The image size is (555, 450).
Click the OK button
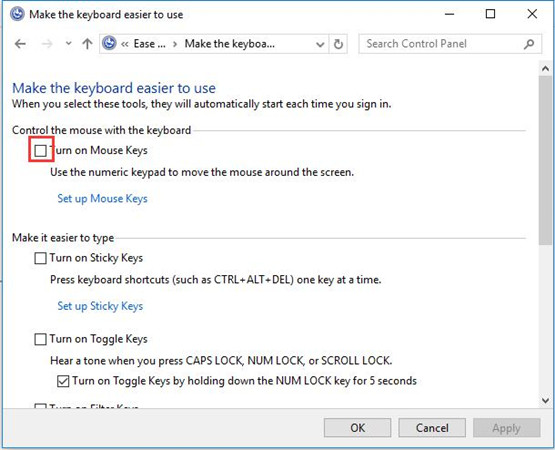(357, 428)
